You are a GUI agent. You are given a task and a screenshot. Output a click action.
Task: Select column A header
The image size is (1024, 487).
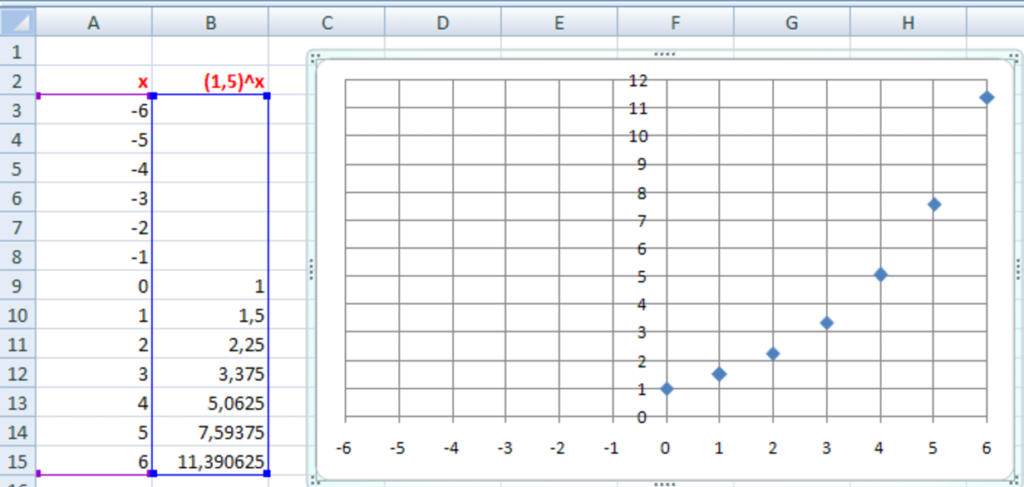pos(93,23)
